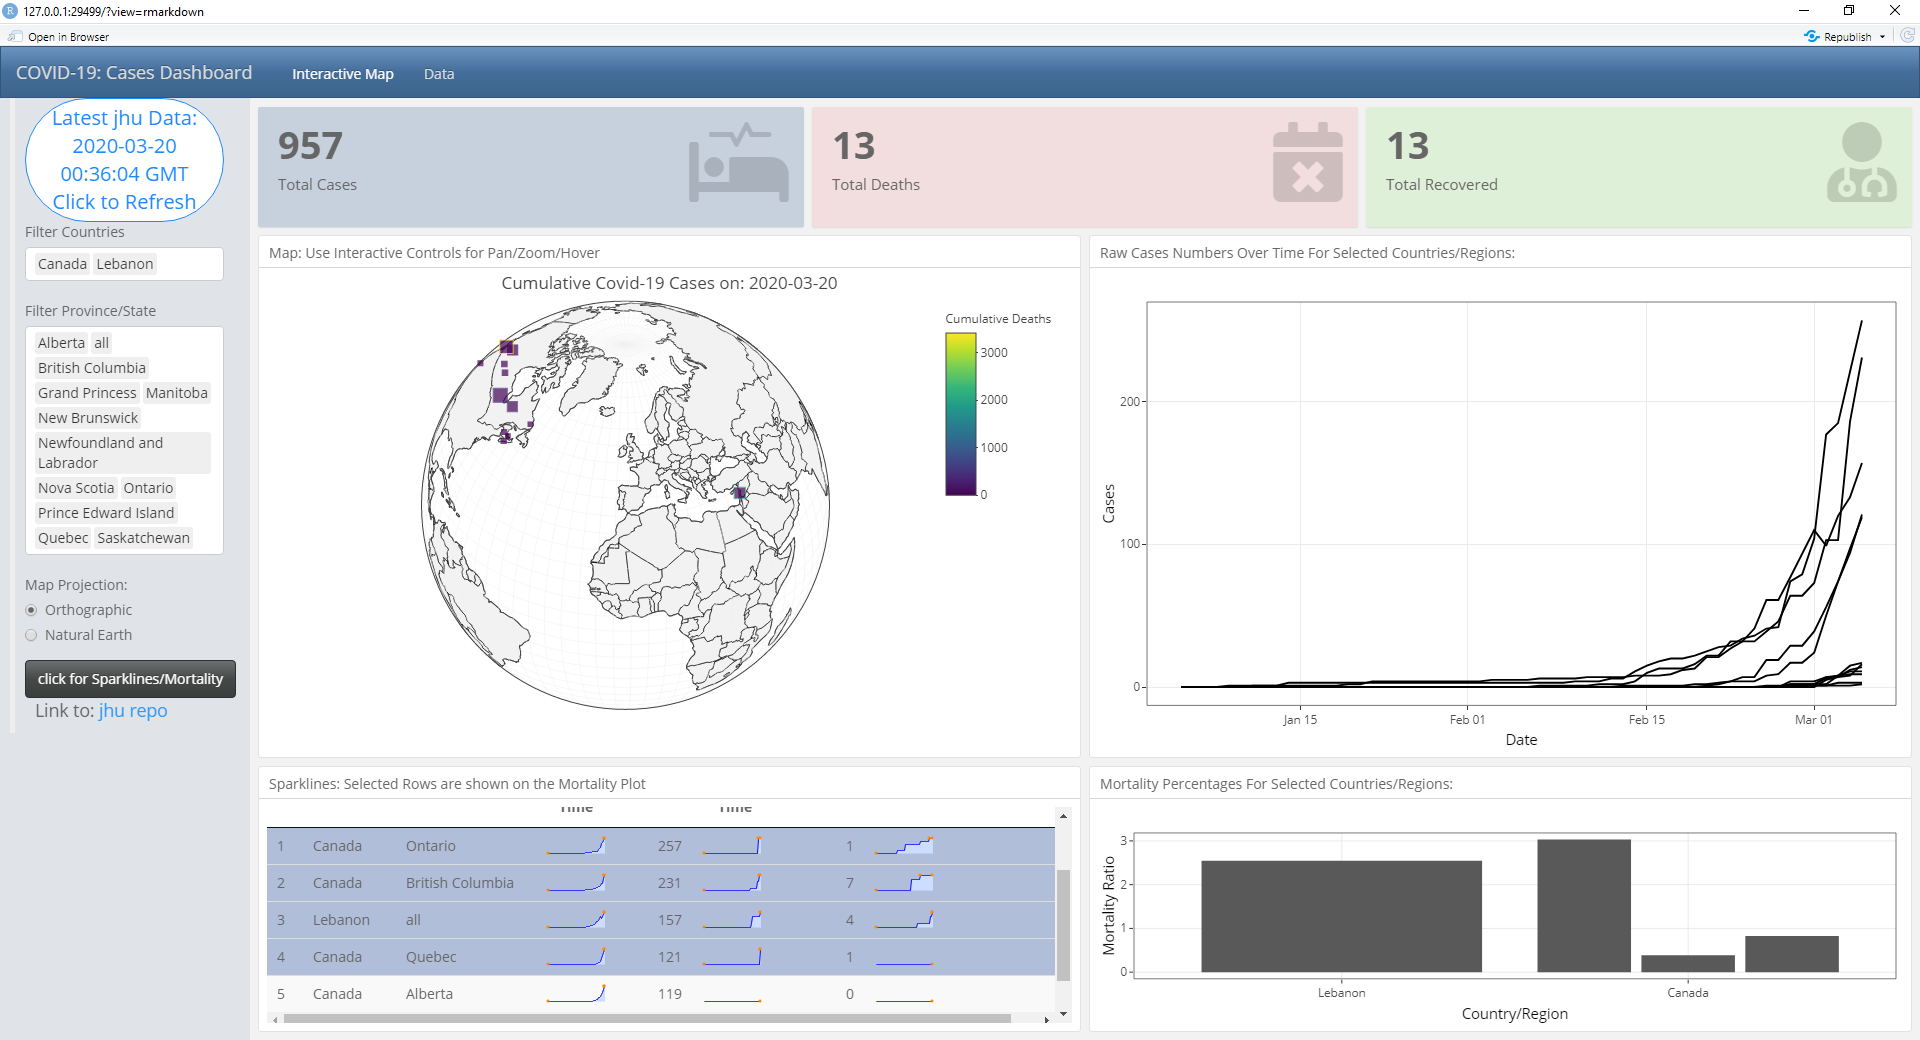Screen dimensions: 1920x1040
Task: Select the Nova Scotia tag
Action: [x=76, y=488]
